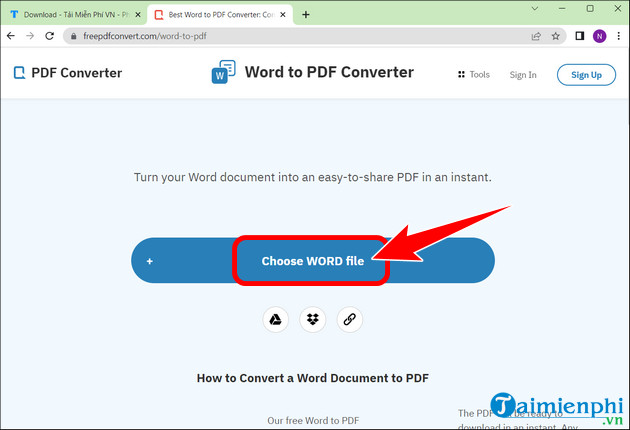Click the browser back arrow
The height and width of the screenshot is (430, 630).
pyautogui.click(x=11, y=36)
